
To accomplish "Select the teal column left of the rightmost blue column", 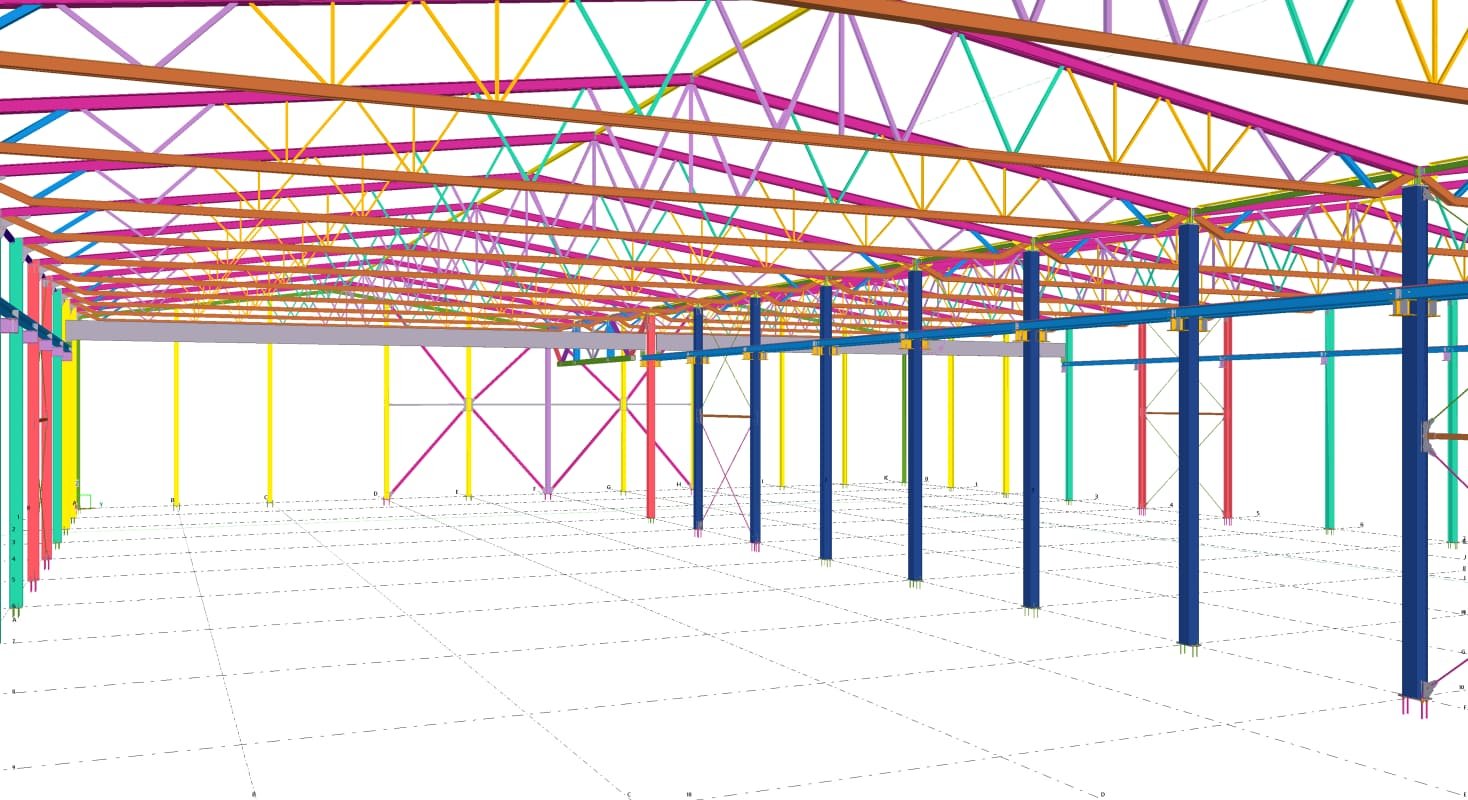I will click(x=1329, y=420).
